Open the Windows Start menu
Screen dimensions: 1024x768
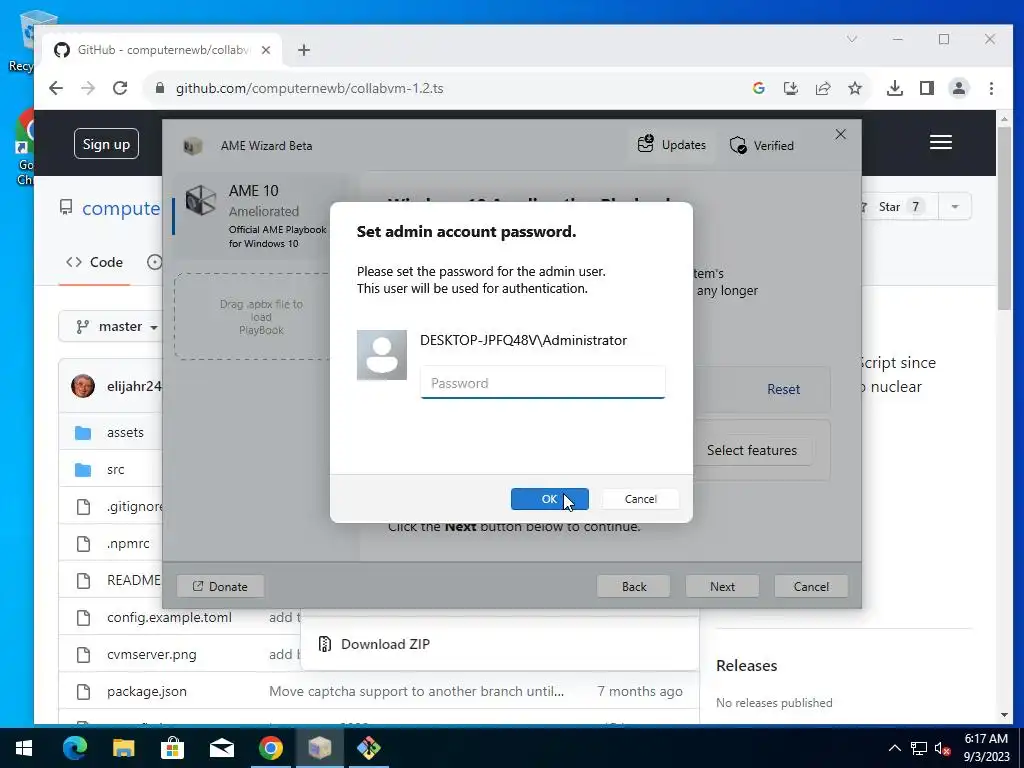pos(24,748)
